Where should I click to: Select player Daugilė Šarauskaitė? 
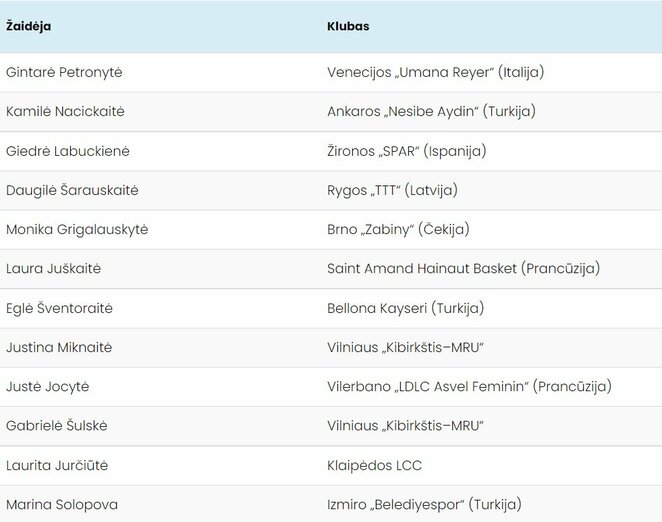[x=72, y=190]
